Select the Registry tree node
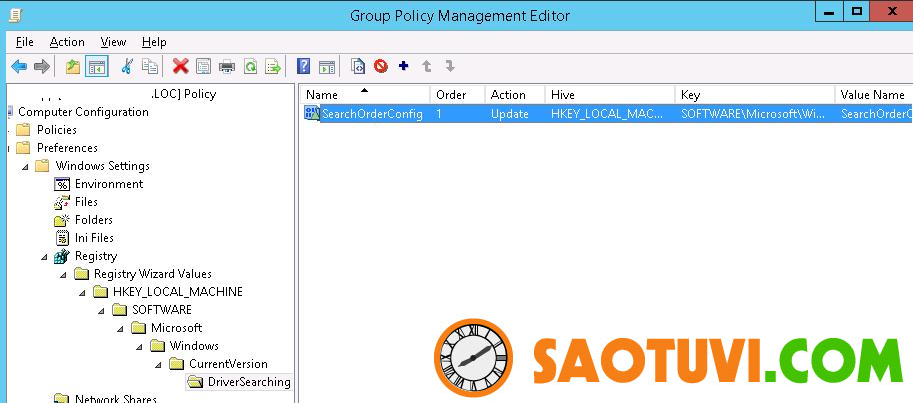 tap(96, 256)
